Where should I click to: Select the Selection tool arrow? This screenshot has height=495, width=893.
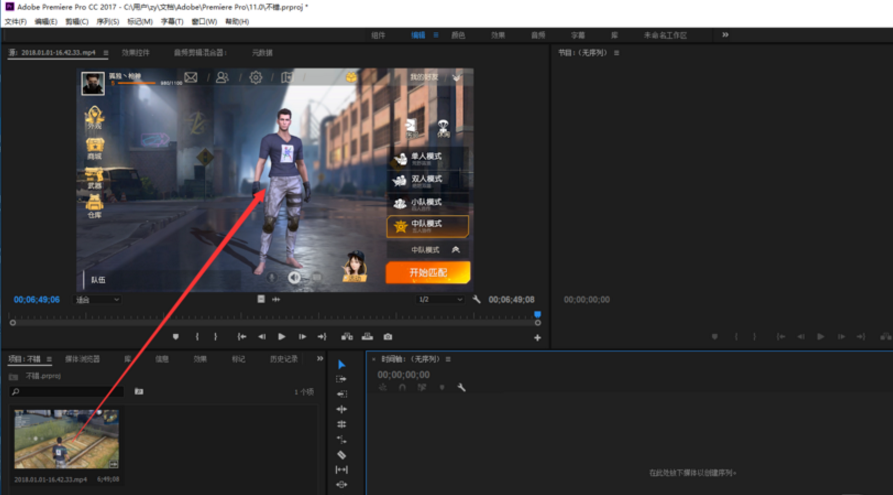341,365
